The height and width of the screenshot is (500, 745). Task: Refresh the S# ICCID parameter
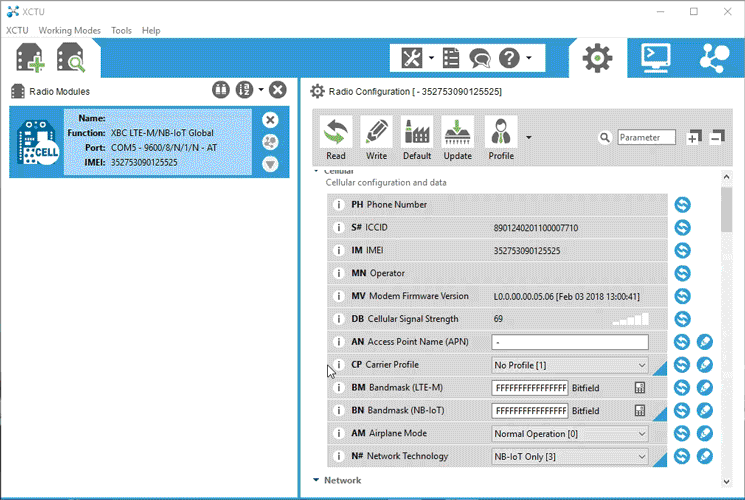pos(682,228)
